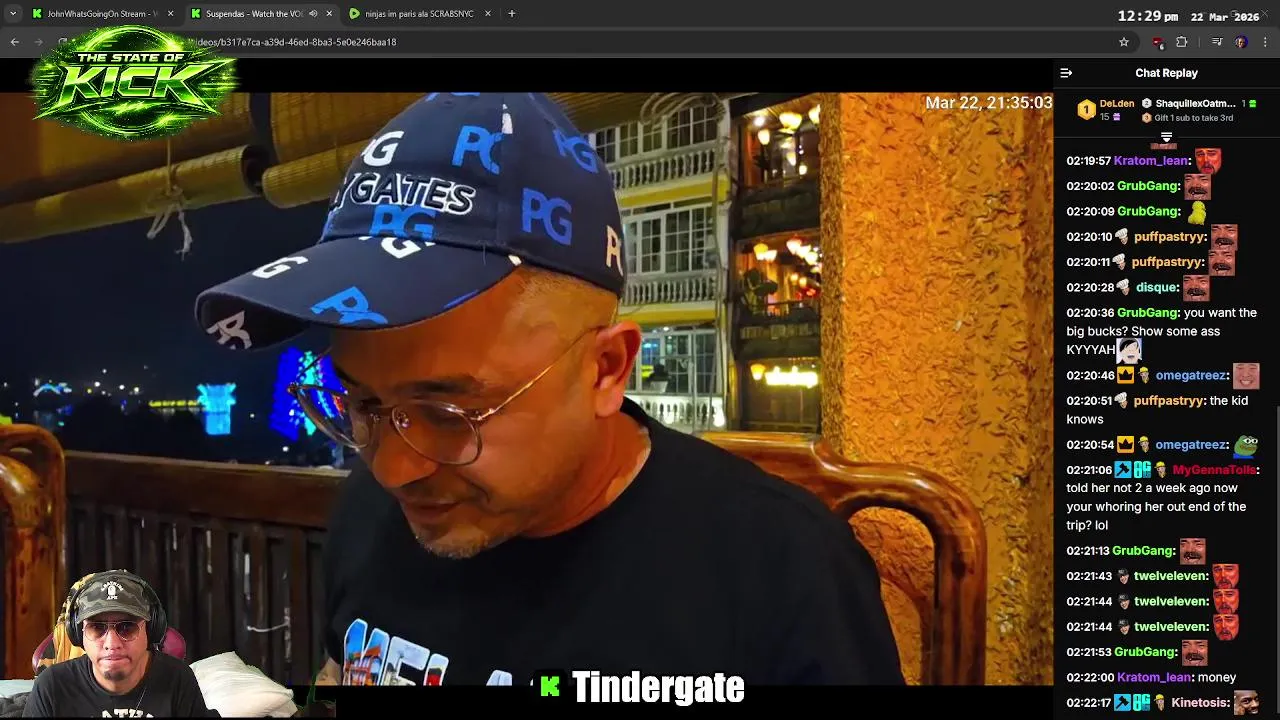
Task: Switch to ninjas im paris tab
Action: point(419,14)
